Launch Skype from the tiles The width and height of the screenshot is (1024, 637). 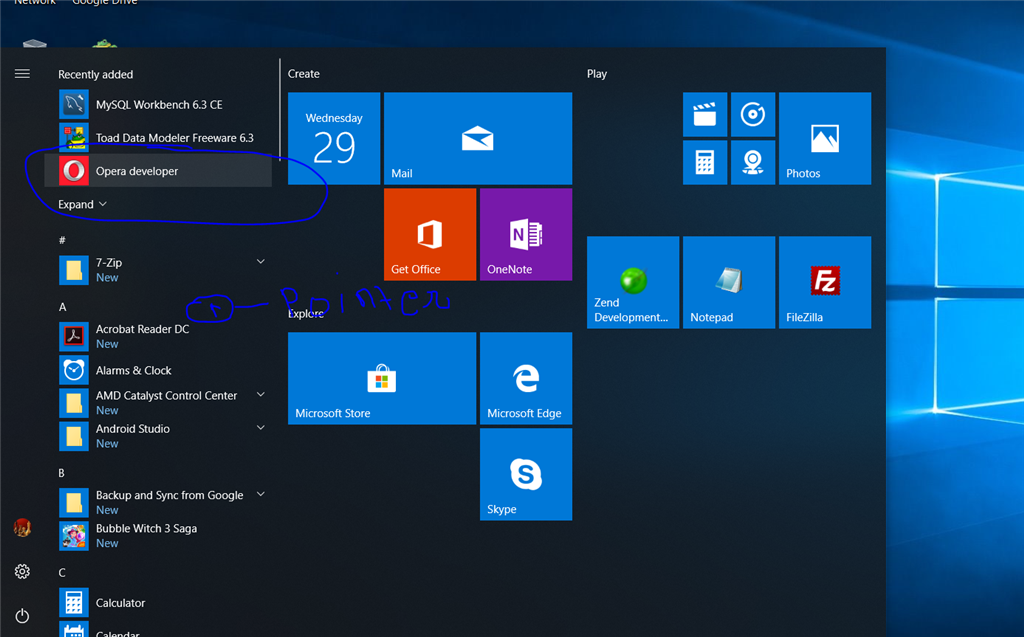coord(526,474)
